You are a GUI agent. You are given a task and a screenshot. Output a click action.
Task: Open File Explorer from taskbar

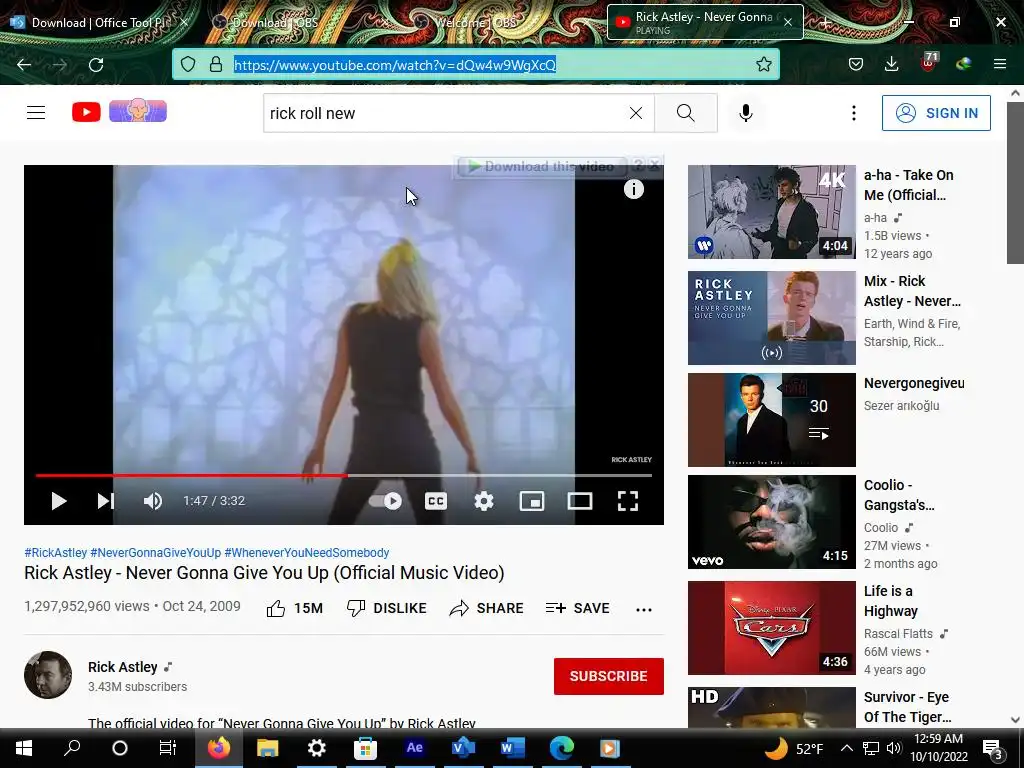(268, 748)
